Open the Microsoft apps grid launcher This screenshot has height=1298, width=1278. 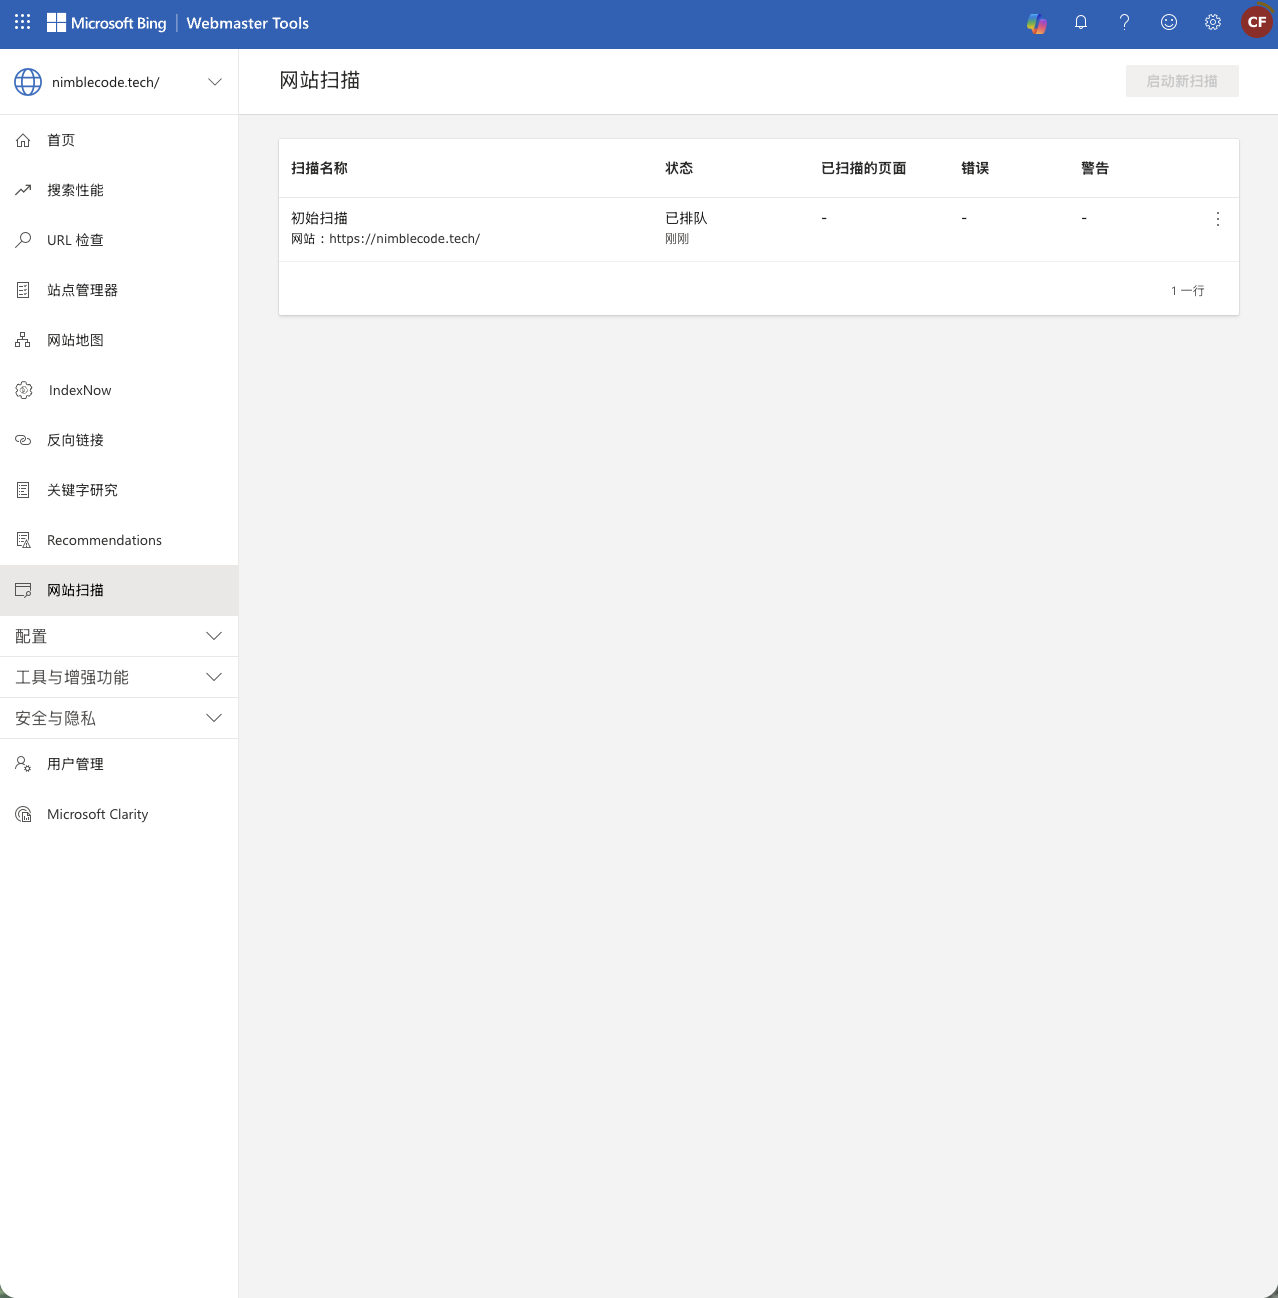[x=23, y=22]
